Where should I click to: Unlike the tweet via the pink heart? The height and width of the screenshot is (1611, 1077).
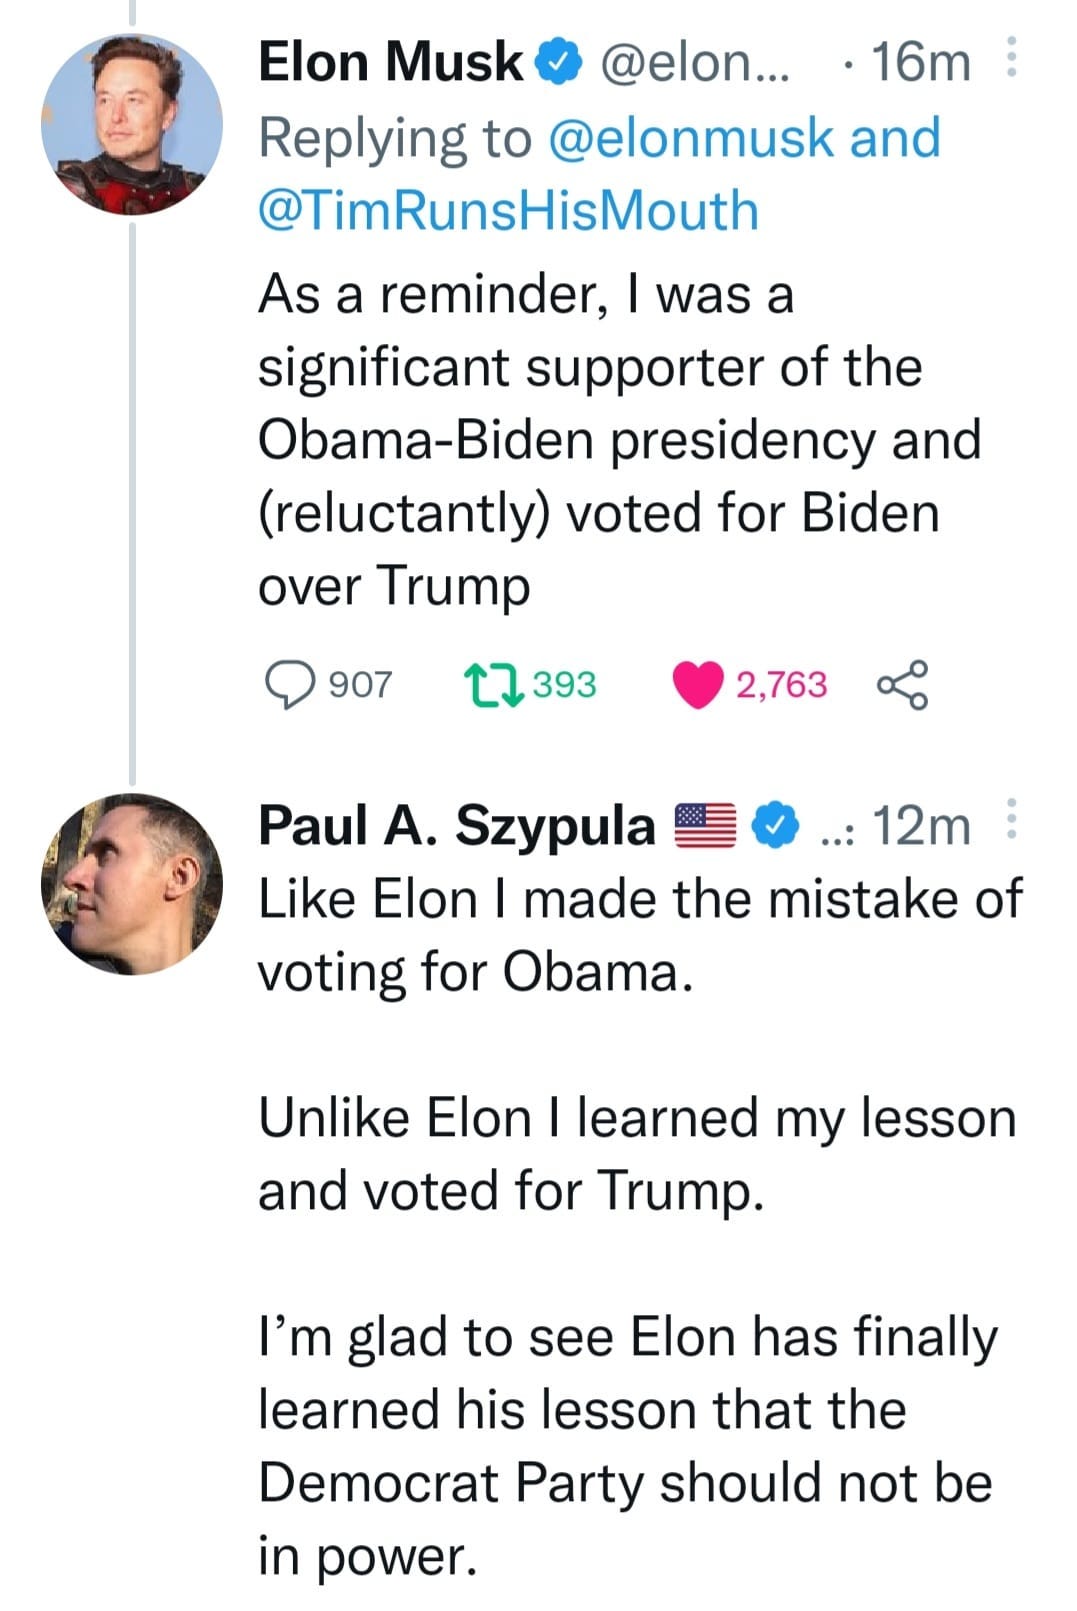[697, 685]
